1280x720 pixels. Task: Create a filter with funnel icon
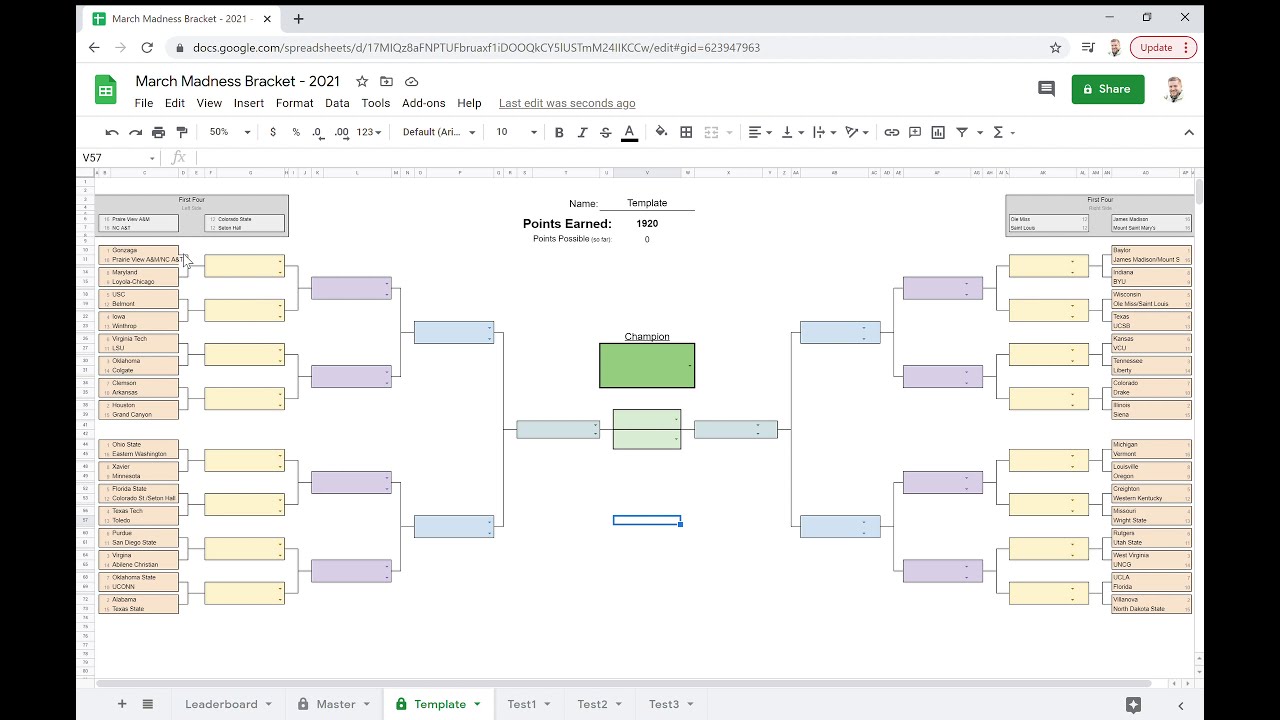(x=962, y=132)
